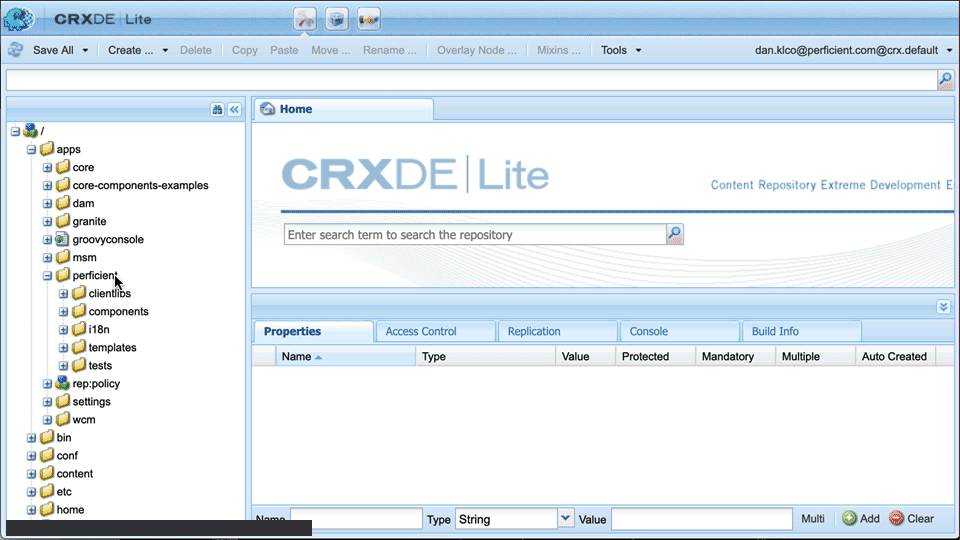Screen dimensions: 960x540
Task: Click the binoculars find icon in tree panel
Action: [x=217, y=110]
